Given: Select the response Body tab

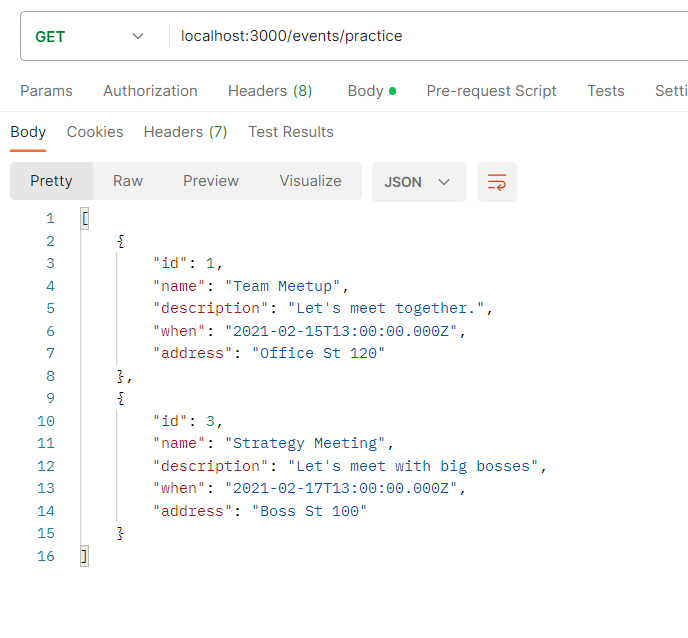Looking at the screenshot, I should pos(28,132).
